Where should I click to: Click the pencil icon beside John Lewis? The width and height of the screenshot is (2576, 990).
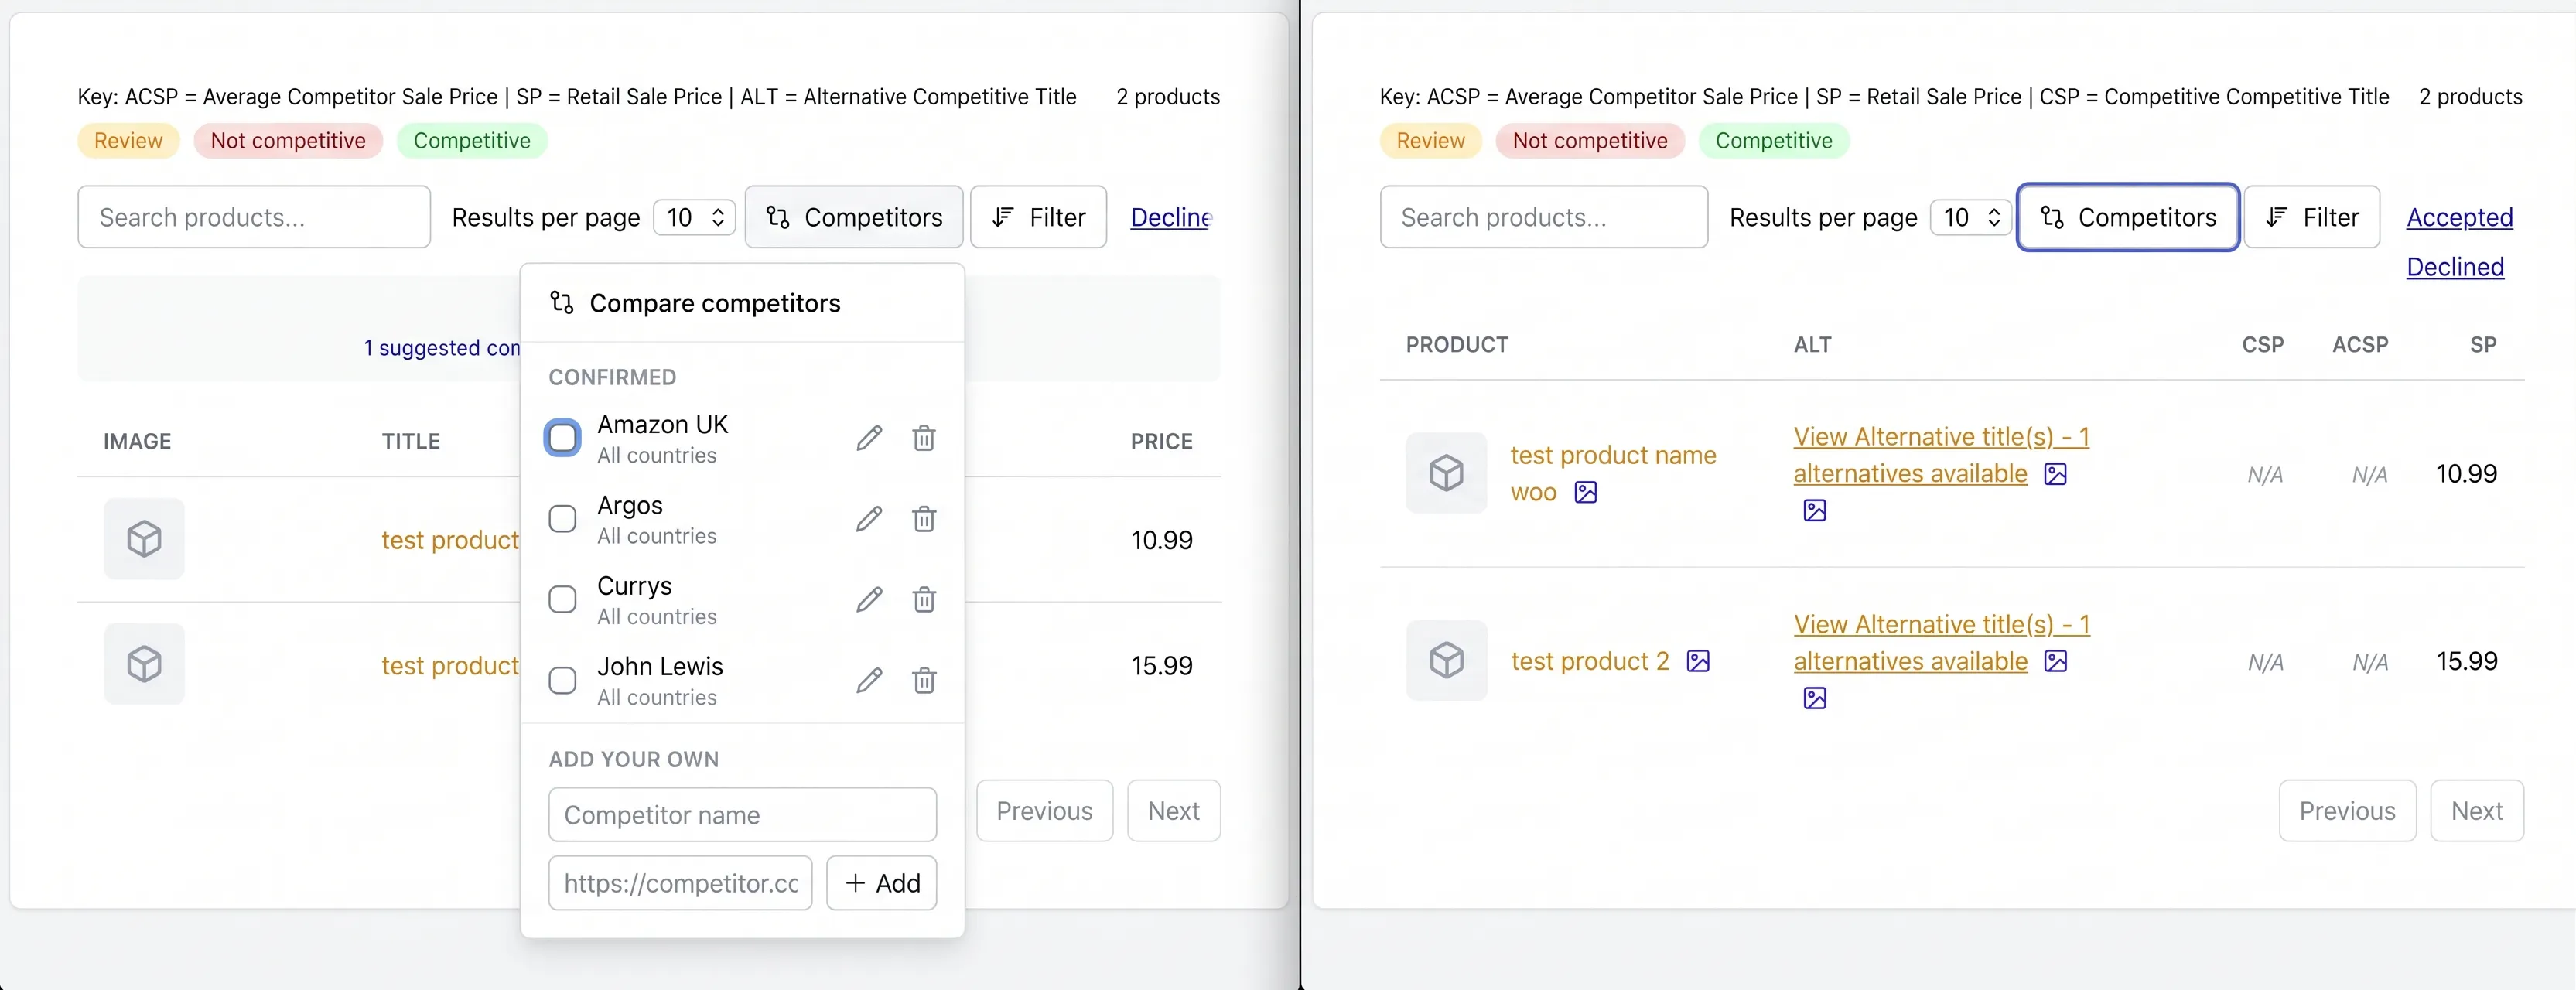(869, 681)
